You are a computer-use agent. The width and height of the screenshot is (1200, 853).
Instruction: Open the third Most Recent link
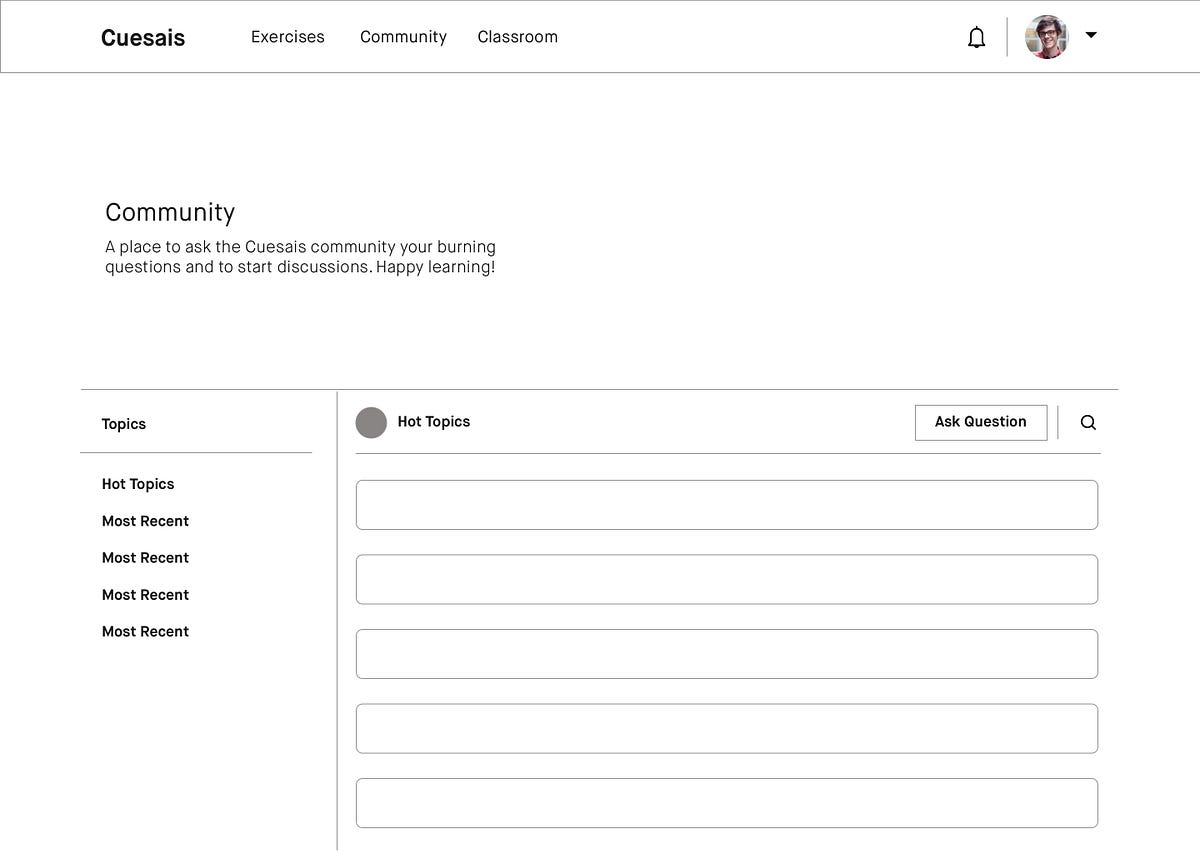click(x=145, y=595)
